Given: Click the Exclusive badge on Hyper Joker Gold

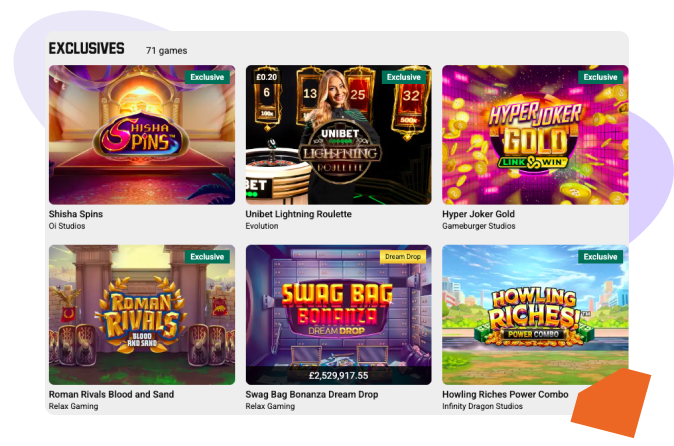Looking at the screenshot, I should 600,77.
